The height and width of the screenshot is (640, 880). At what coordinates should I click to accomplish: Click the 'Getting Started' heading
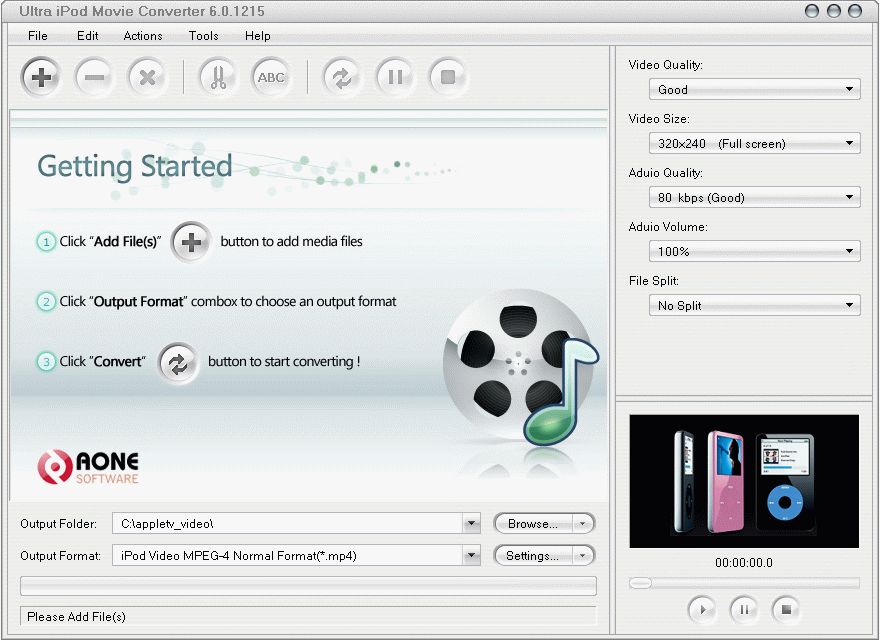135,166
